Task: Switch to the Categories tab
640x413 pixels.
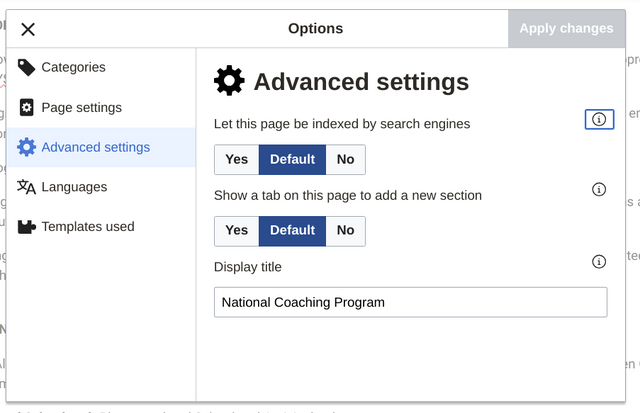Action: tap(73, 68)
